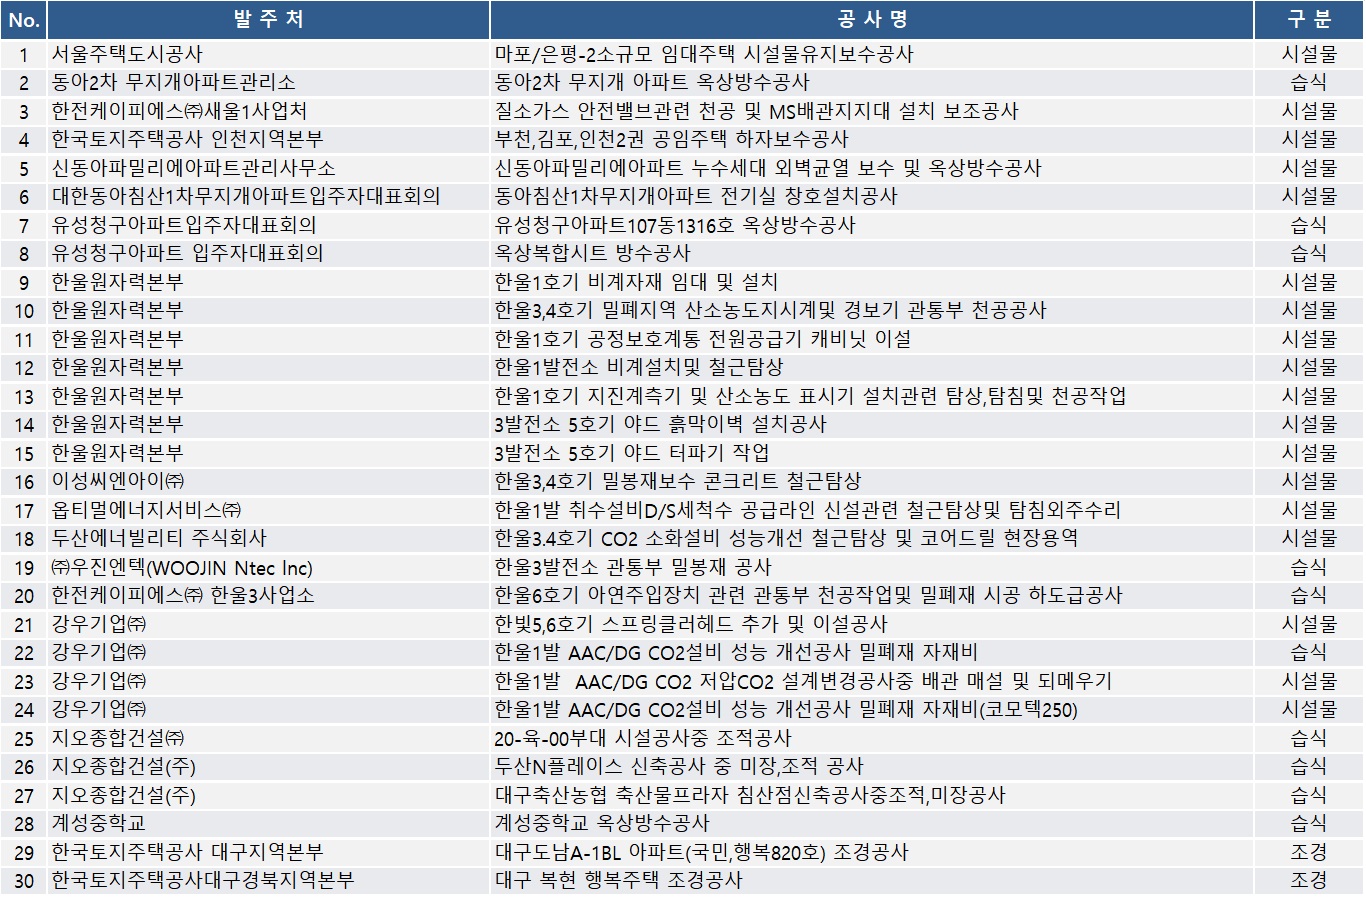
Task: Select the '㈜우진엔텍(WOOJIN Ntec Inc)' cell
Action: click(x=182, y=567)
